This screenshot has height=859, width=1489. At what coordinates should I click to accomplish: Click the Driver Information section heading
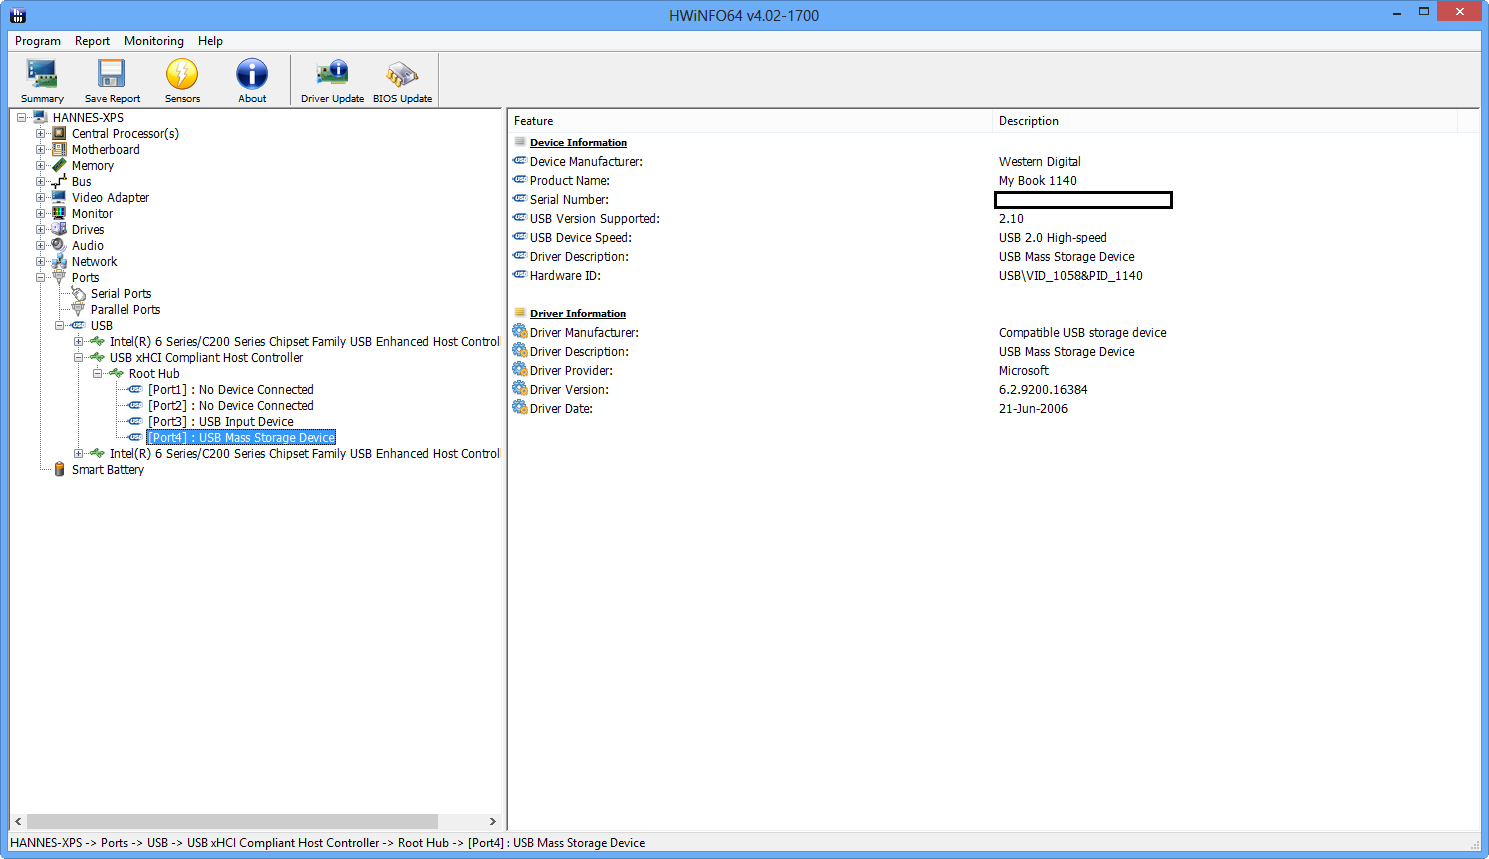point(578,313)
